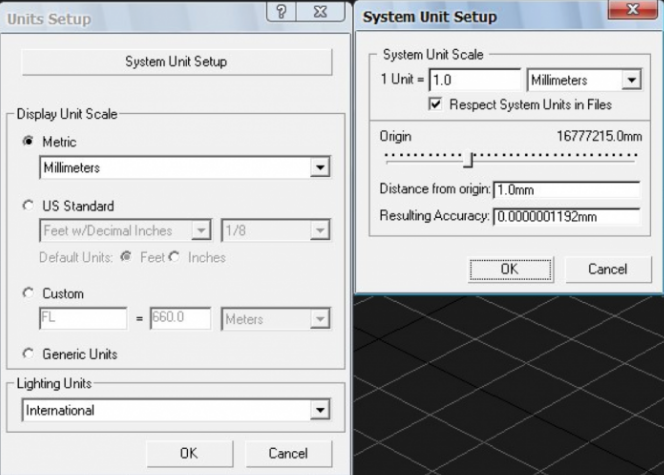Screen dimensions: 664x475
Task: Select the Generic Units radio button
Action: tap(28, 353)
